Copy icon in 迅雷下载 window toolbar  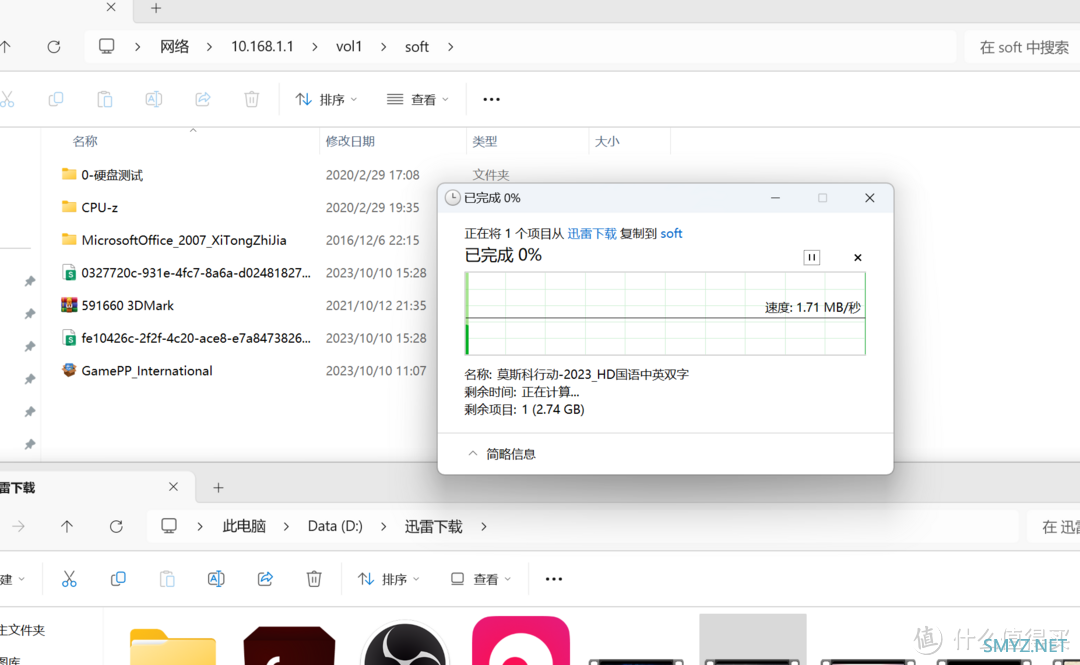(118, 579)
